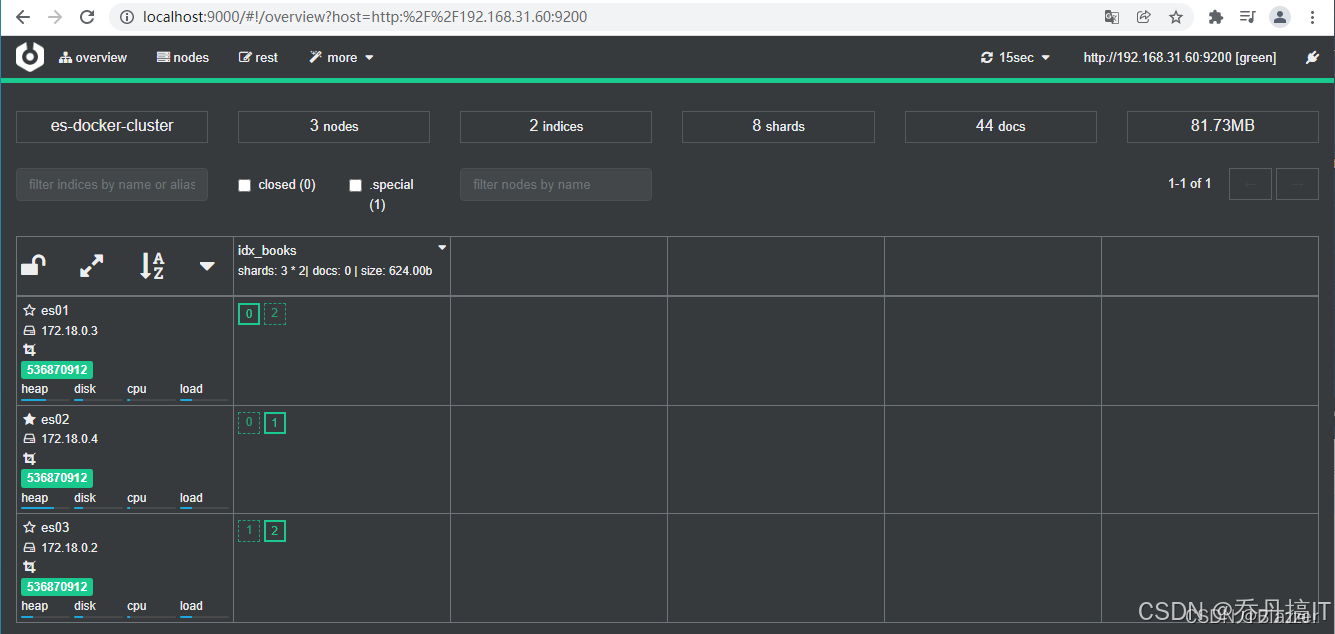The width and height of the screenshot is (1335, 634).
Task: Click the browser back arrow
Action: click(x=23, y=17)
